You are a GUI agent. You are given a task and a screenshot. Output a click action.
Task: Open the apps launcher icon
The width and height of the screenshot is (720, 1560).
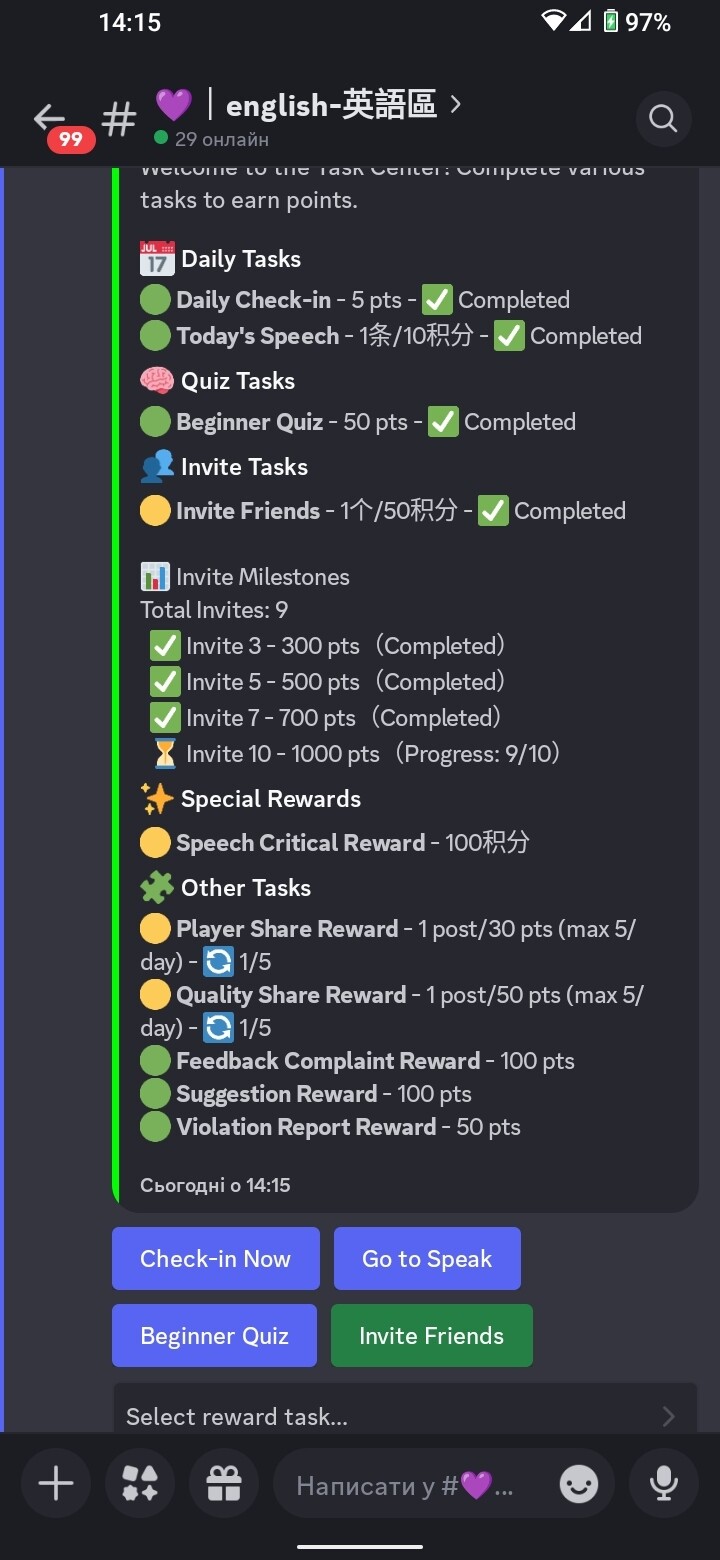140,1484
